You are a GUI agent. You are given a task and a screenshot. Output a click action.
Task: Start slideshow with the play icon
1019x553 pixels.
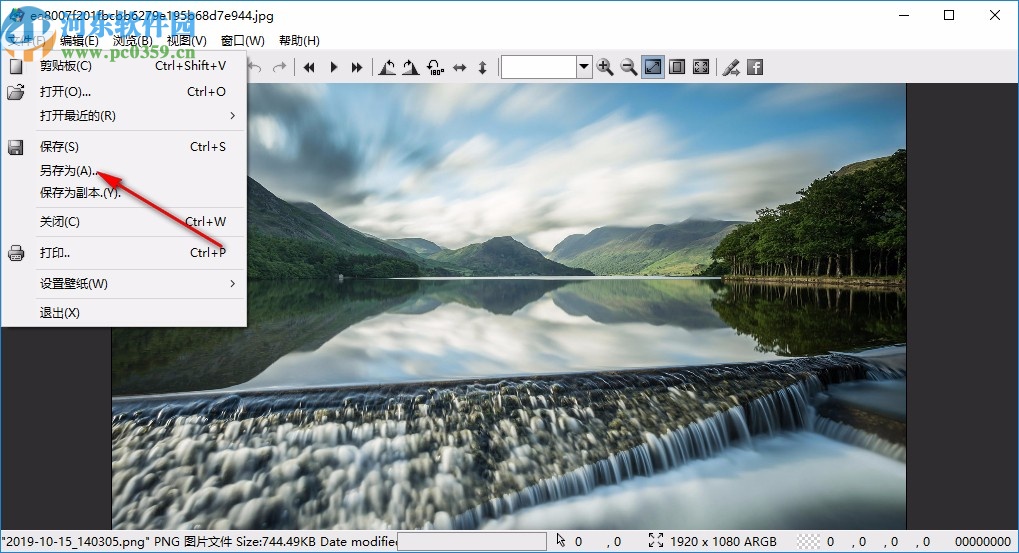[334, 67]
